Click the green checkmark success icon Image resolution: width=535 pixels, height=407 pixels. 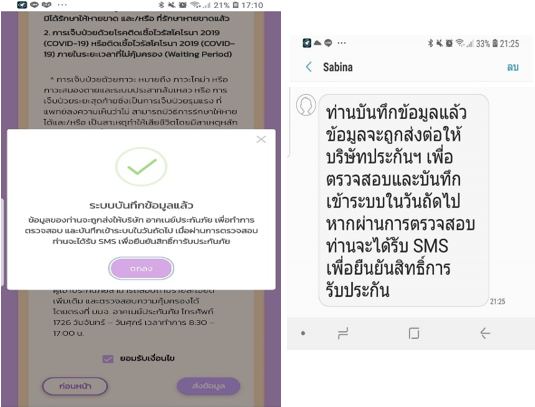coord(141,167)
